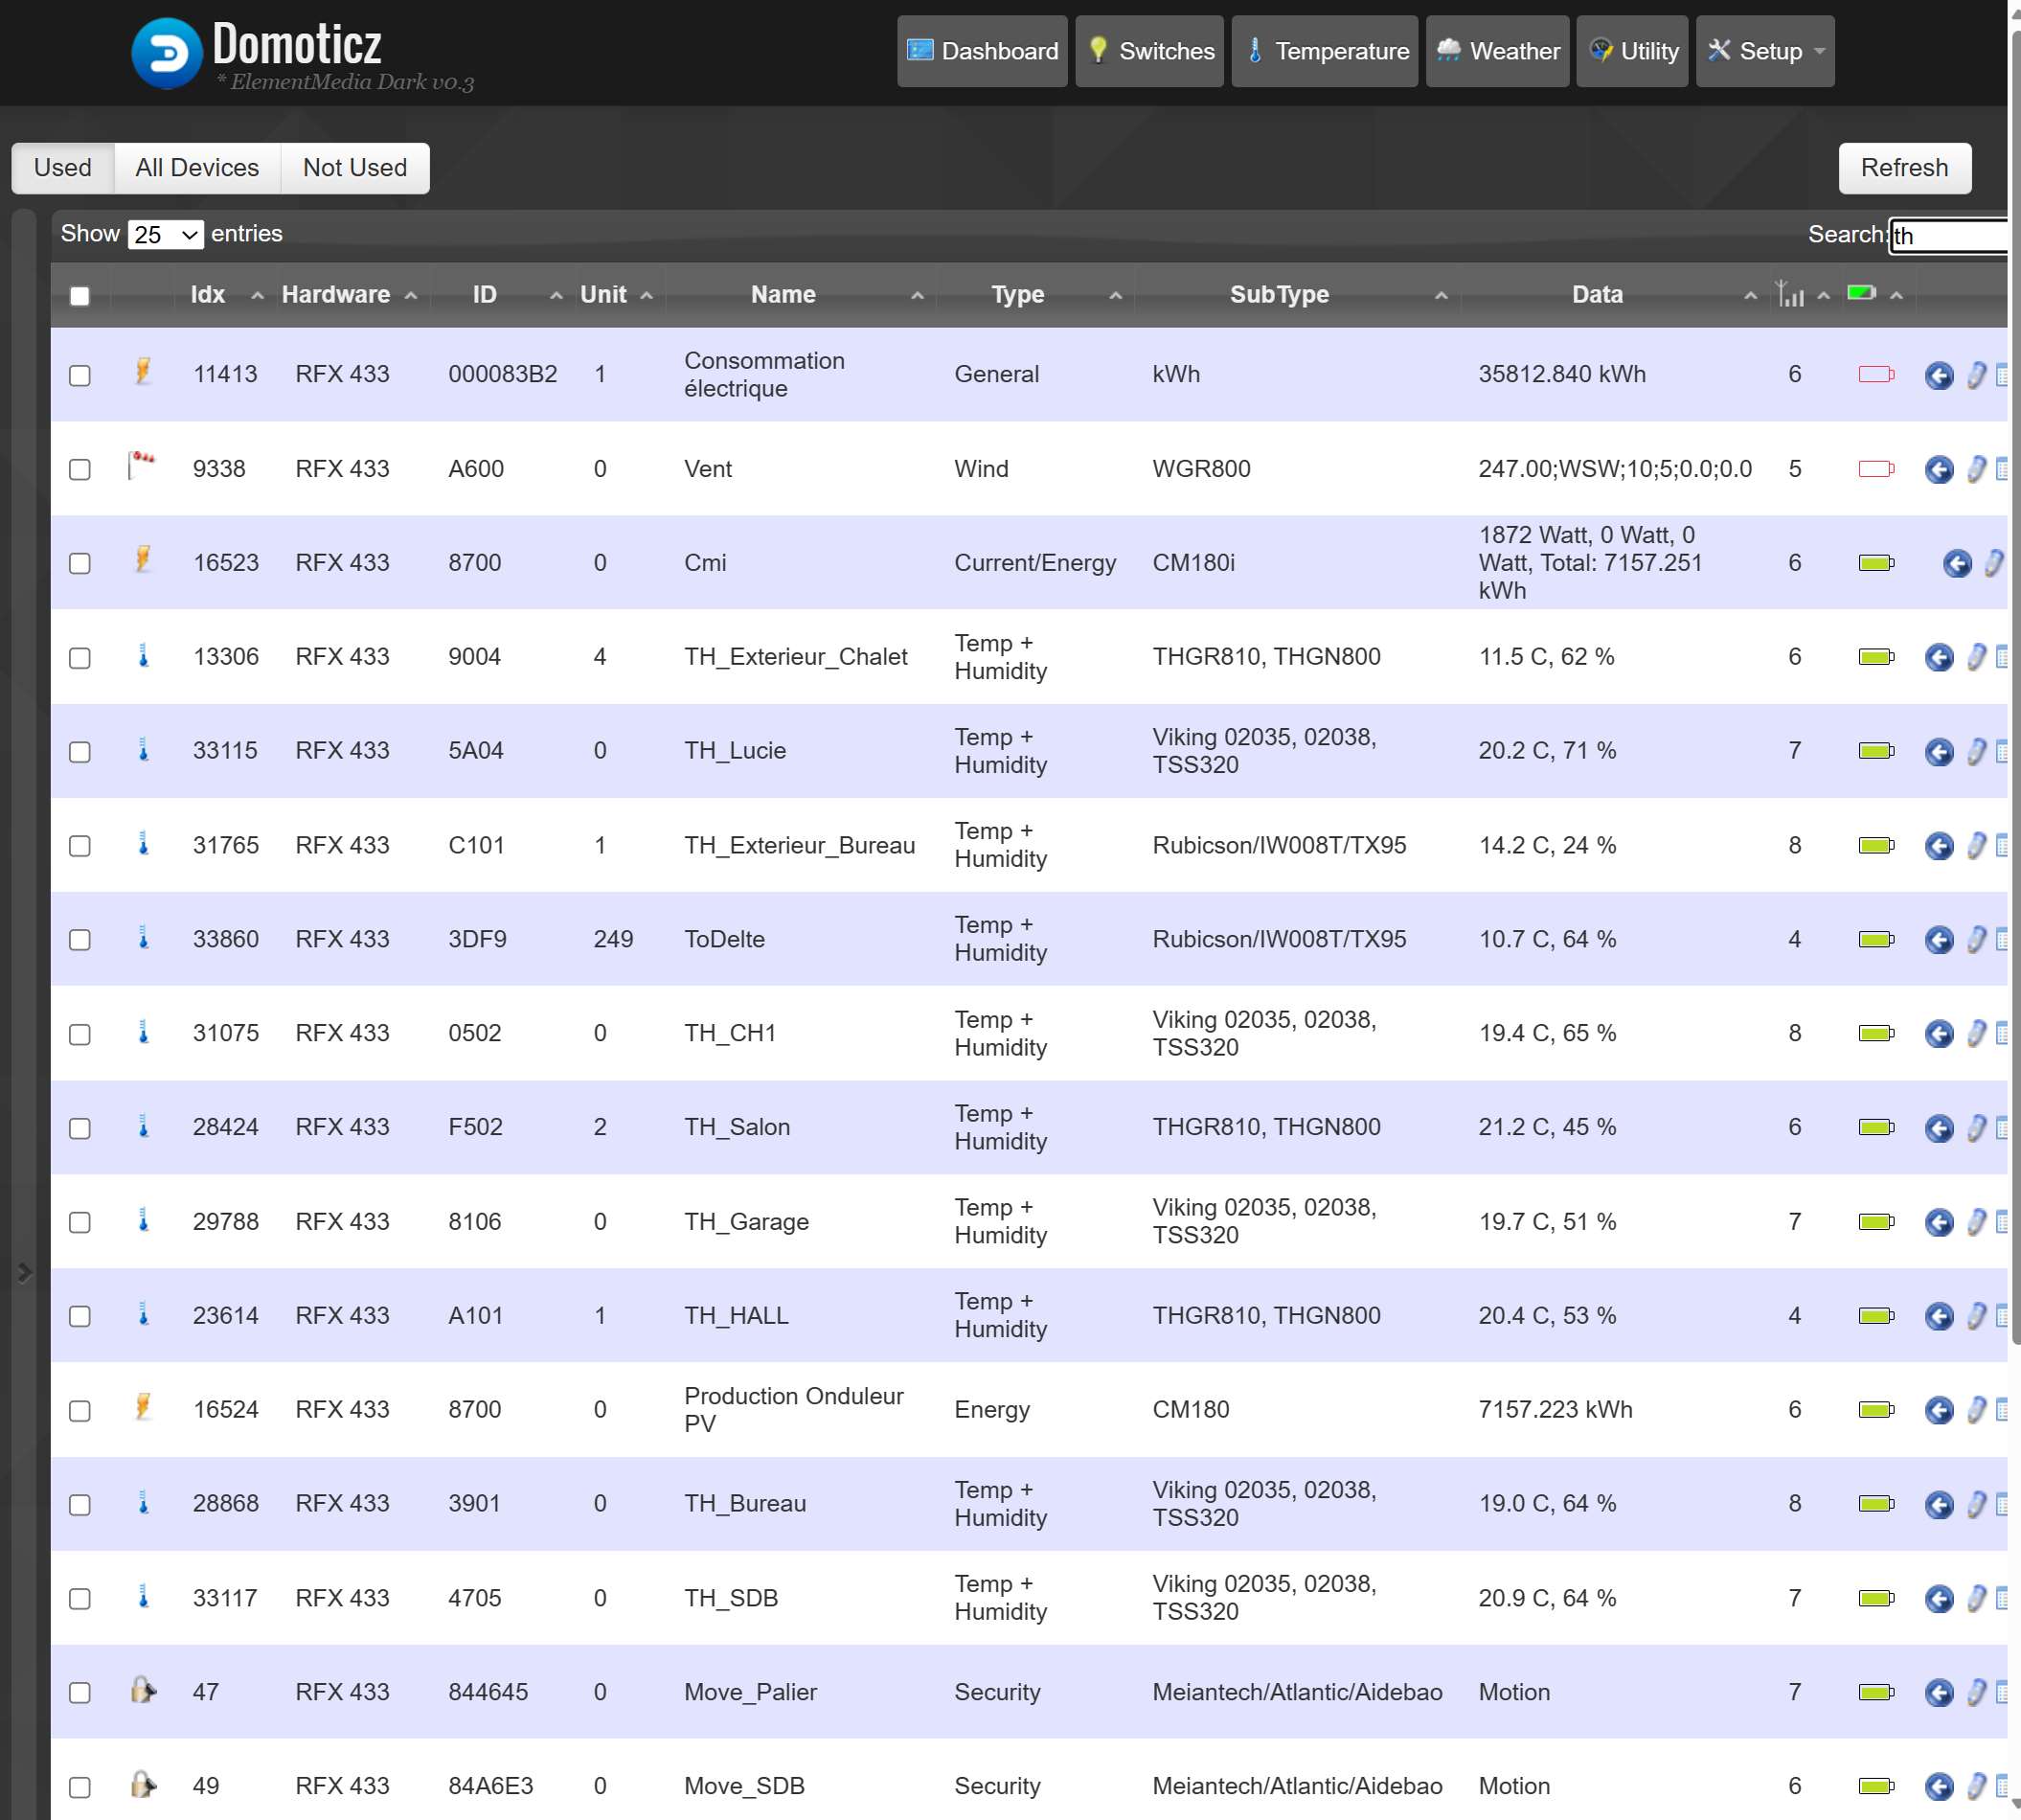Open the Utility section
The width and height of the screenshot is (2021, 1820).
[x=1631, y=51]
